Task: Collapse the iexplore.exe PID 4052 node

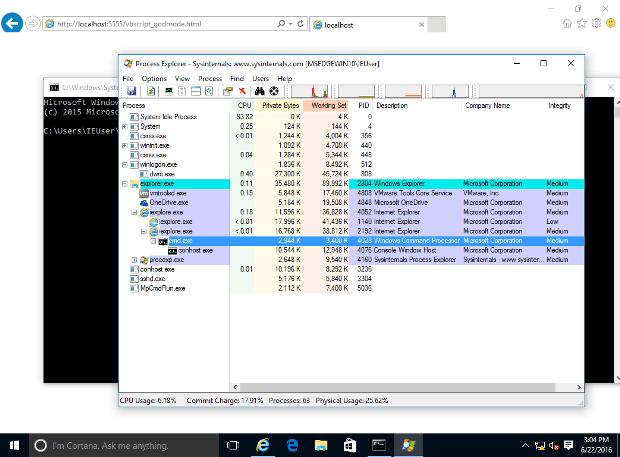Action: pyautogui.click(x=134, y=212)
